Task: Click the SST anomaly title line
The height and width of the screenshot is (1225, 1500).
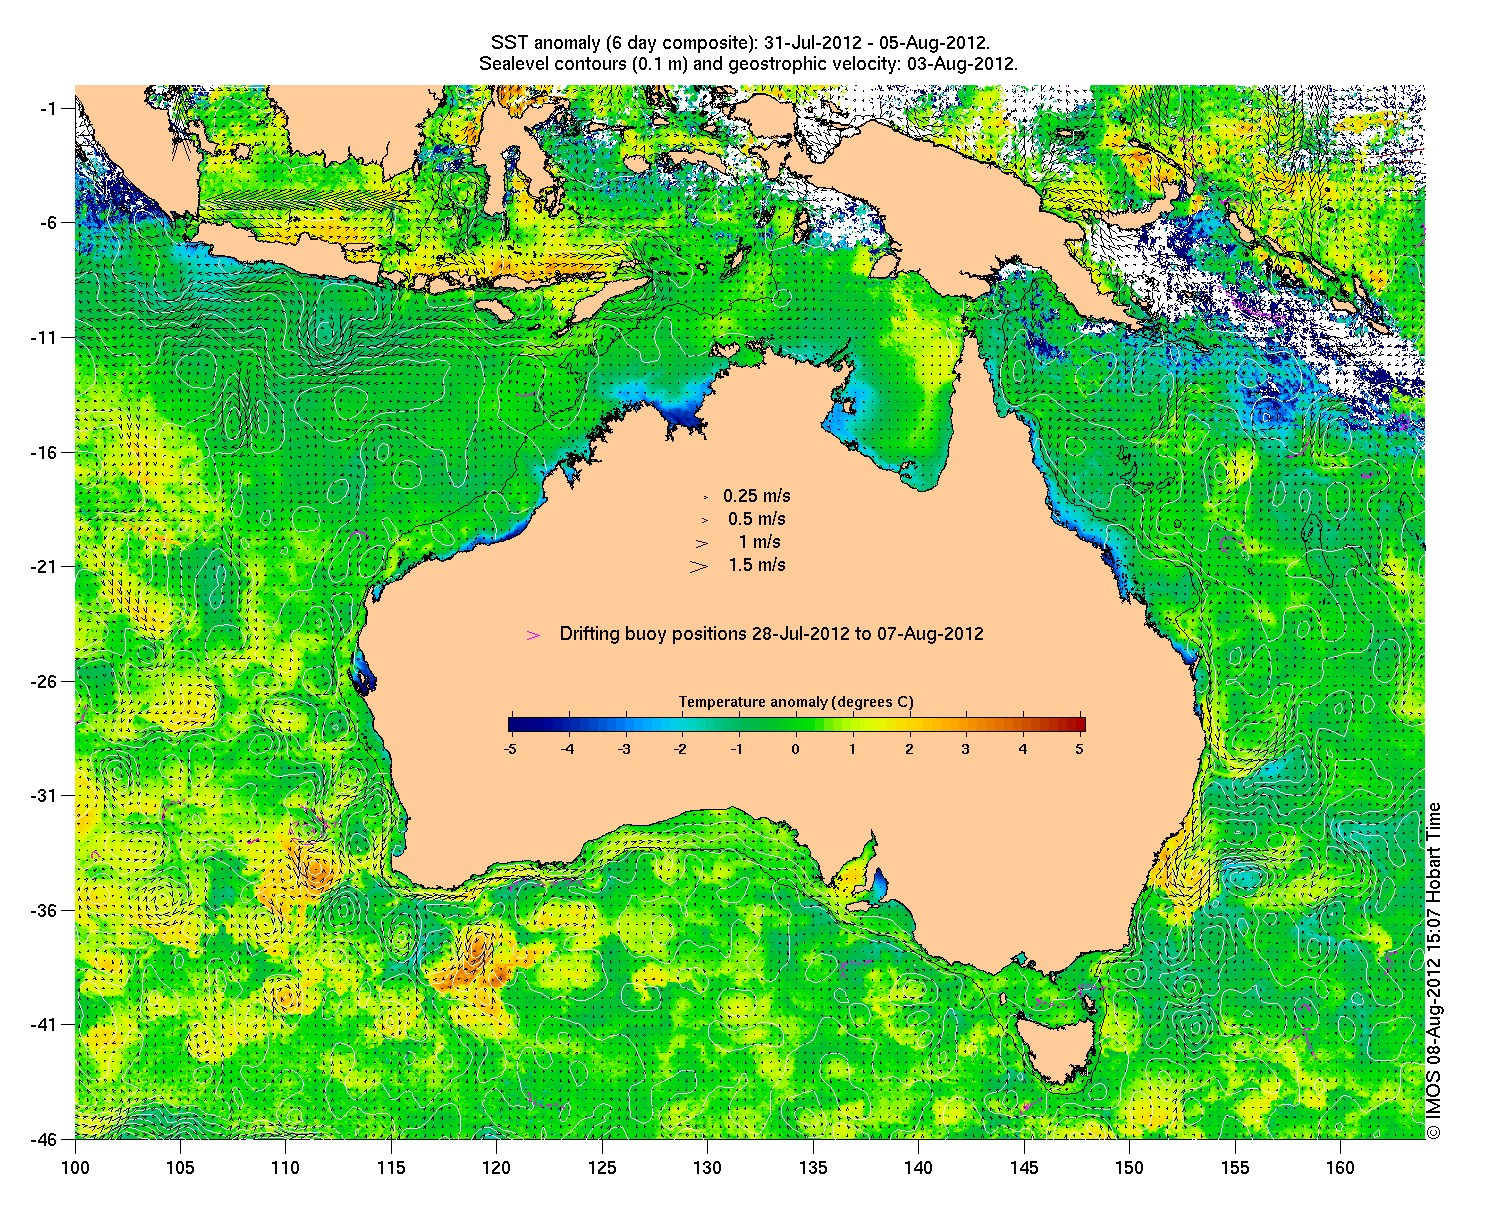Action: (x=741, y=43)
